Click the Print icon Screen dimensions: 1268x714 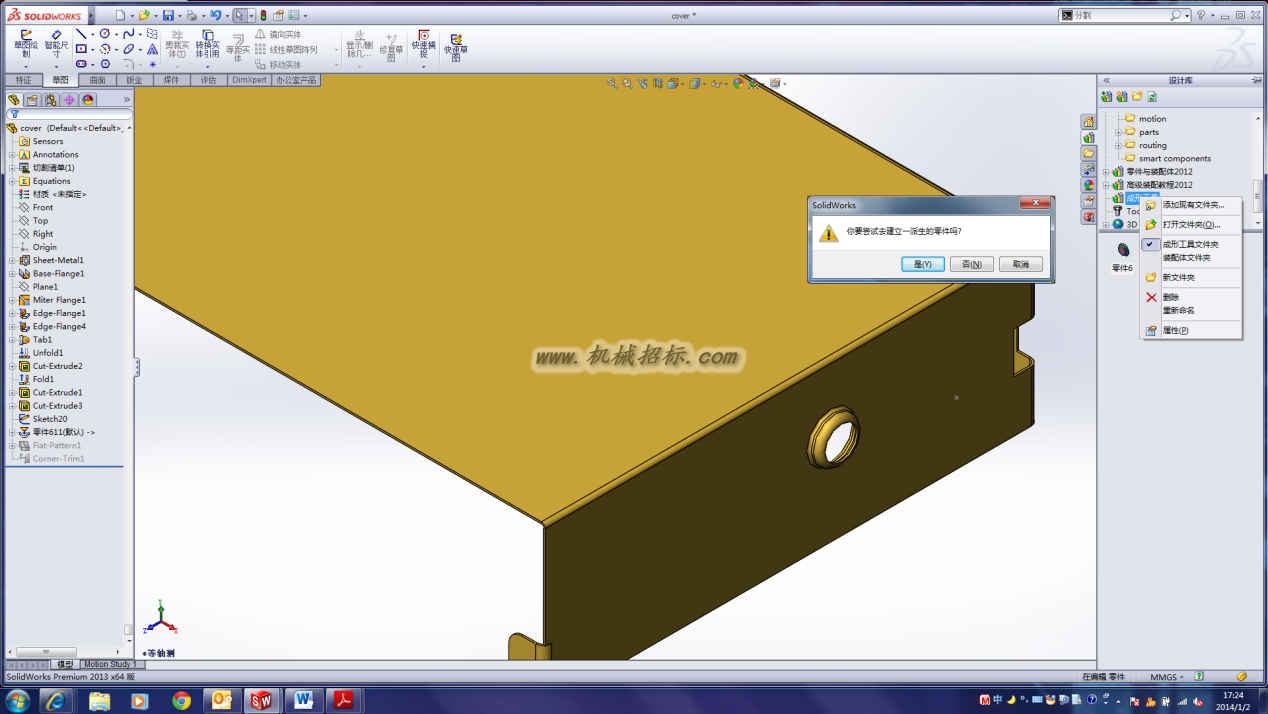point(192,15)
